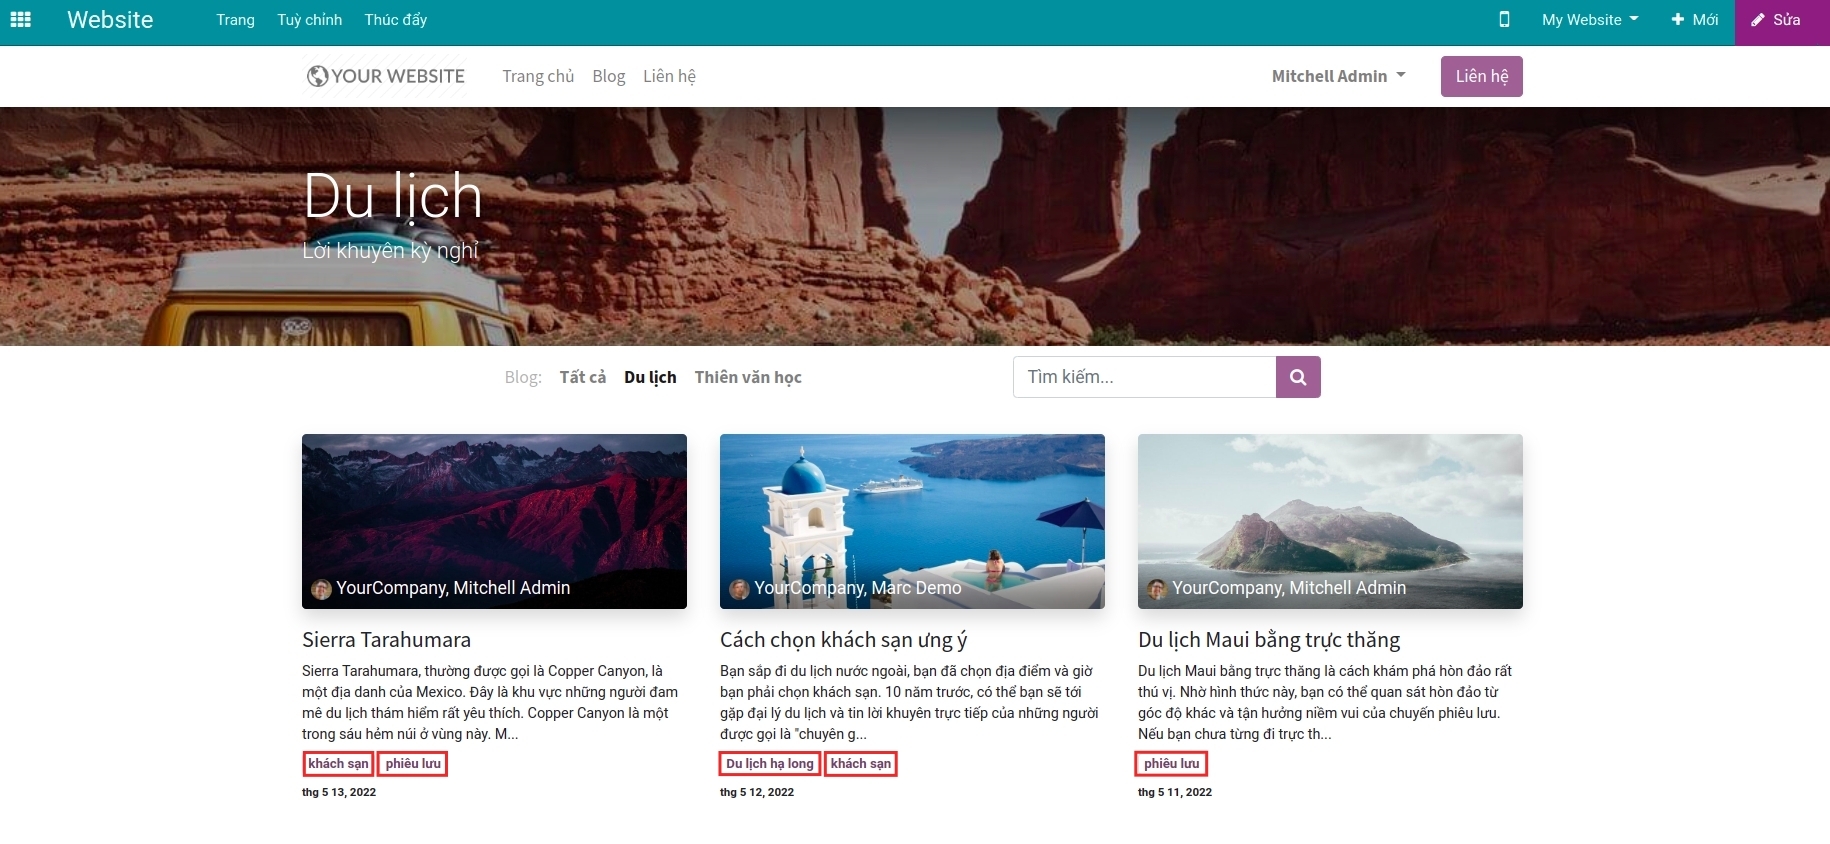
Task: Open the Tuỳ chỉnh menu
Action: [309, 20]
